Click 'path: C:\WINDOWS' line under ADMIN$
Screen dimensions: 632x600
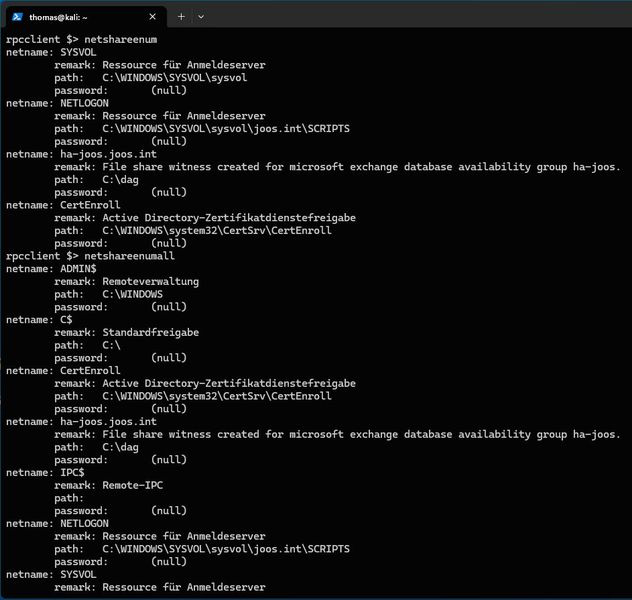point(108,295)
